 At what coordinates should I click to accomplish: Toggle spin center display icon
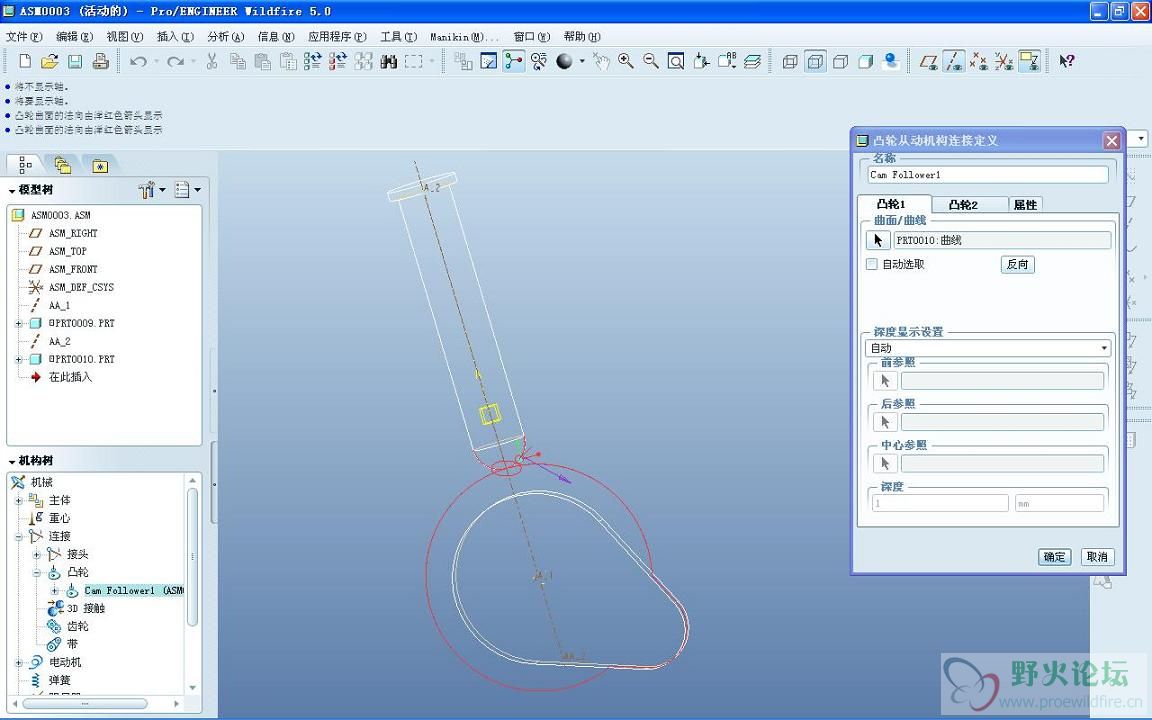point(514,62)
